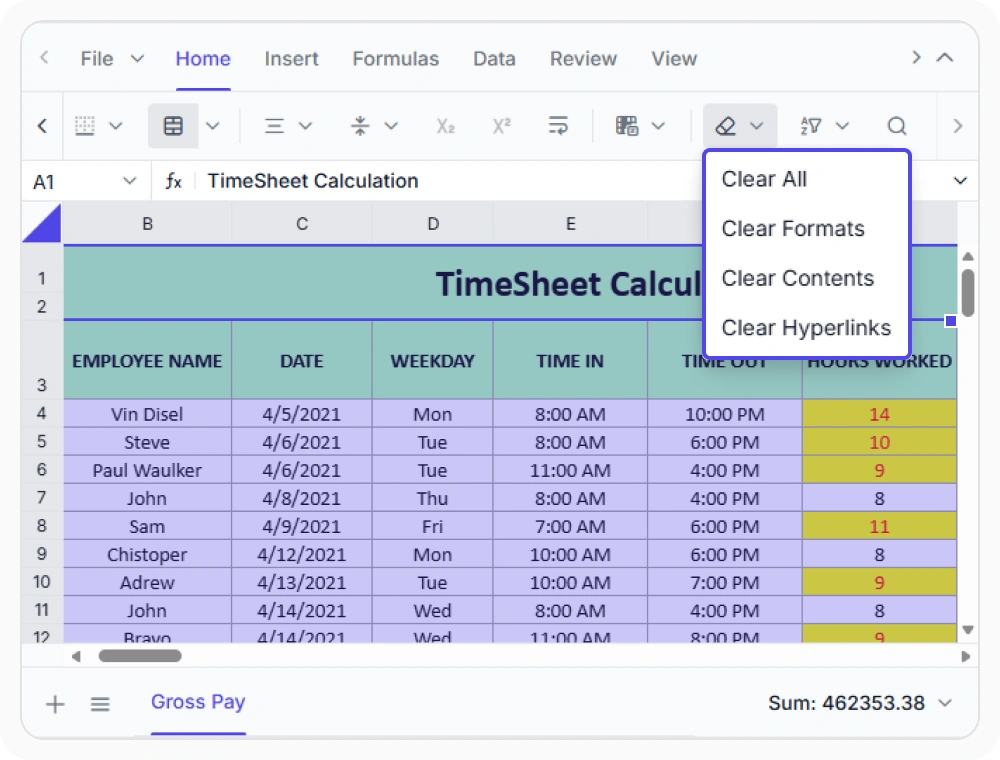This screenshot has height=760, width=1000.
Task: Select row 7 header
Action: pos(41,497)
